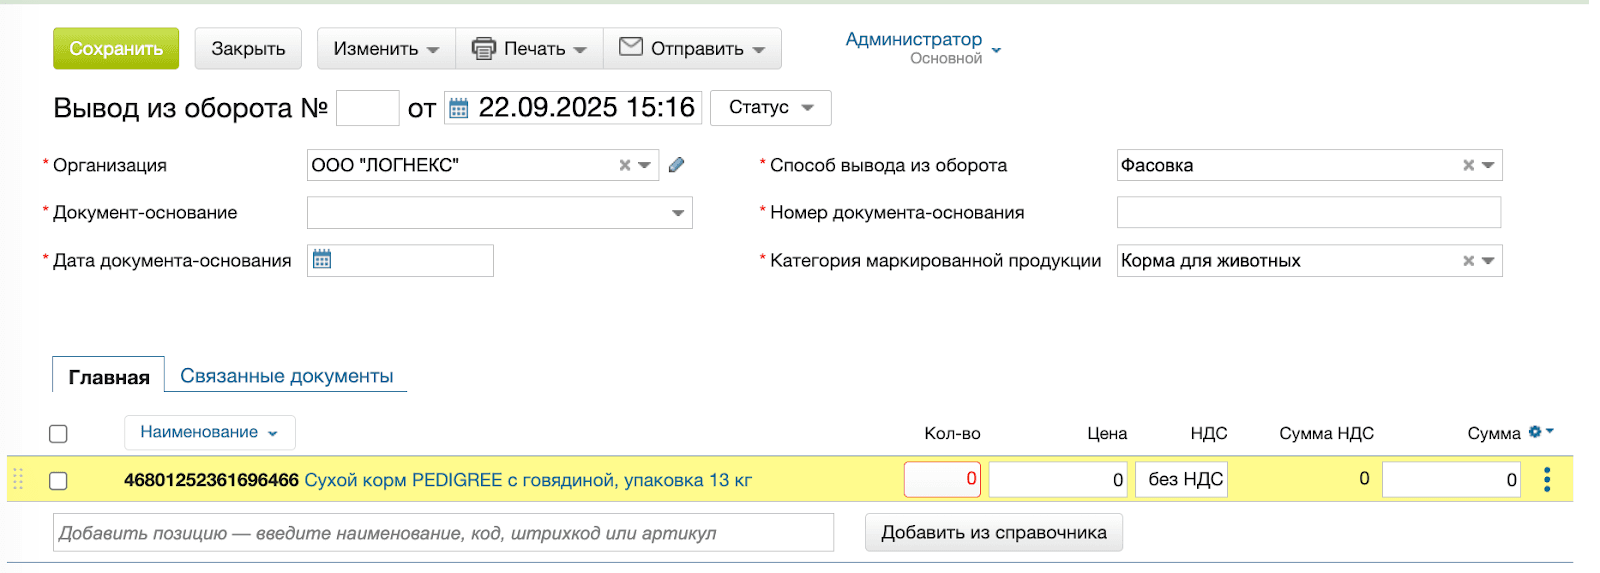1600x573 pixels.
Task: Switch to Главная tab
Action: coord(109,377)
